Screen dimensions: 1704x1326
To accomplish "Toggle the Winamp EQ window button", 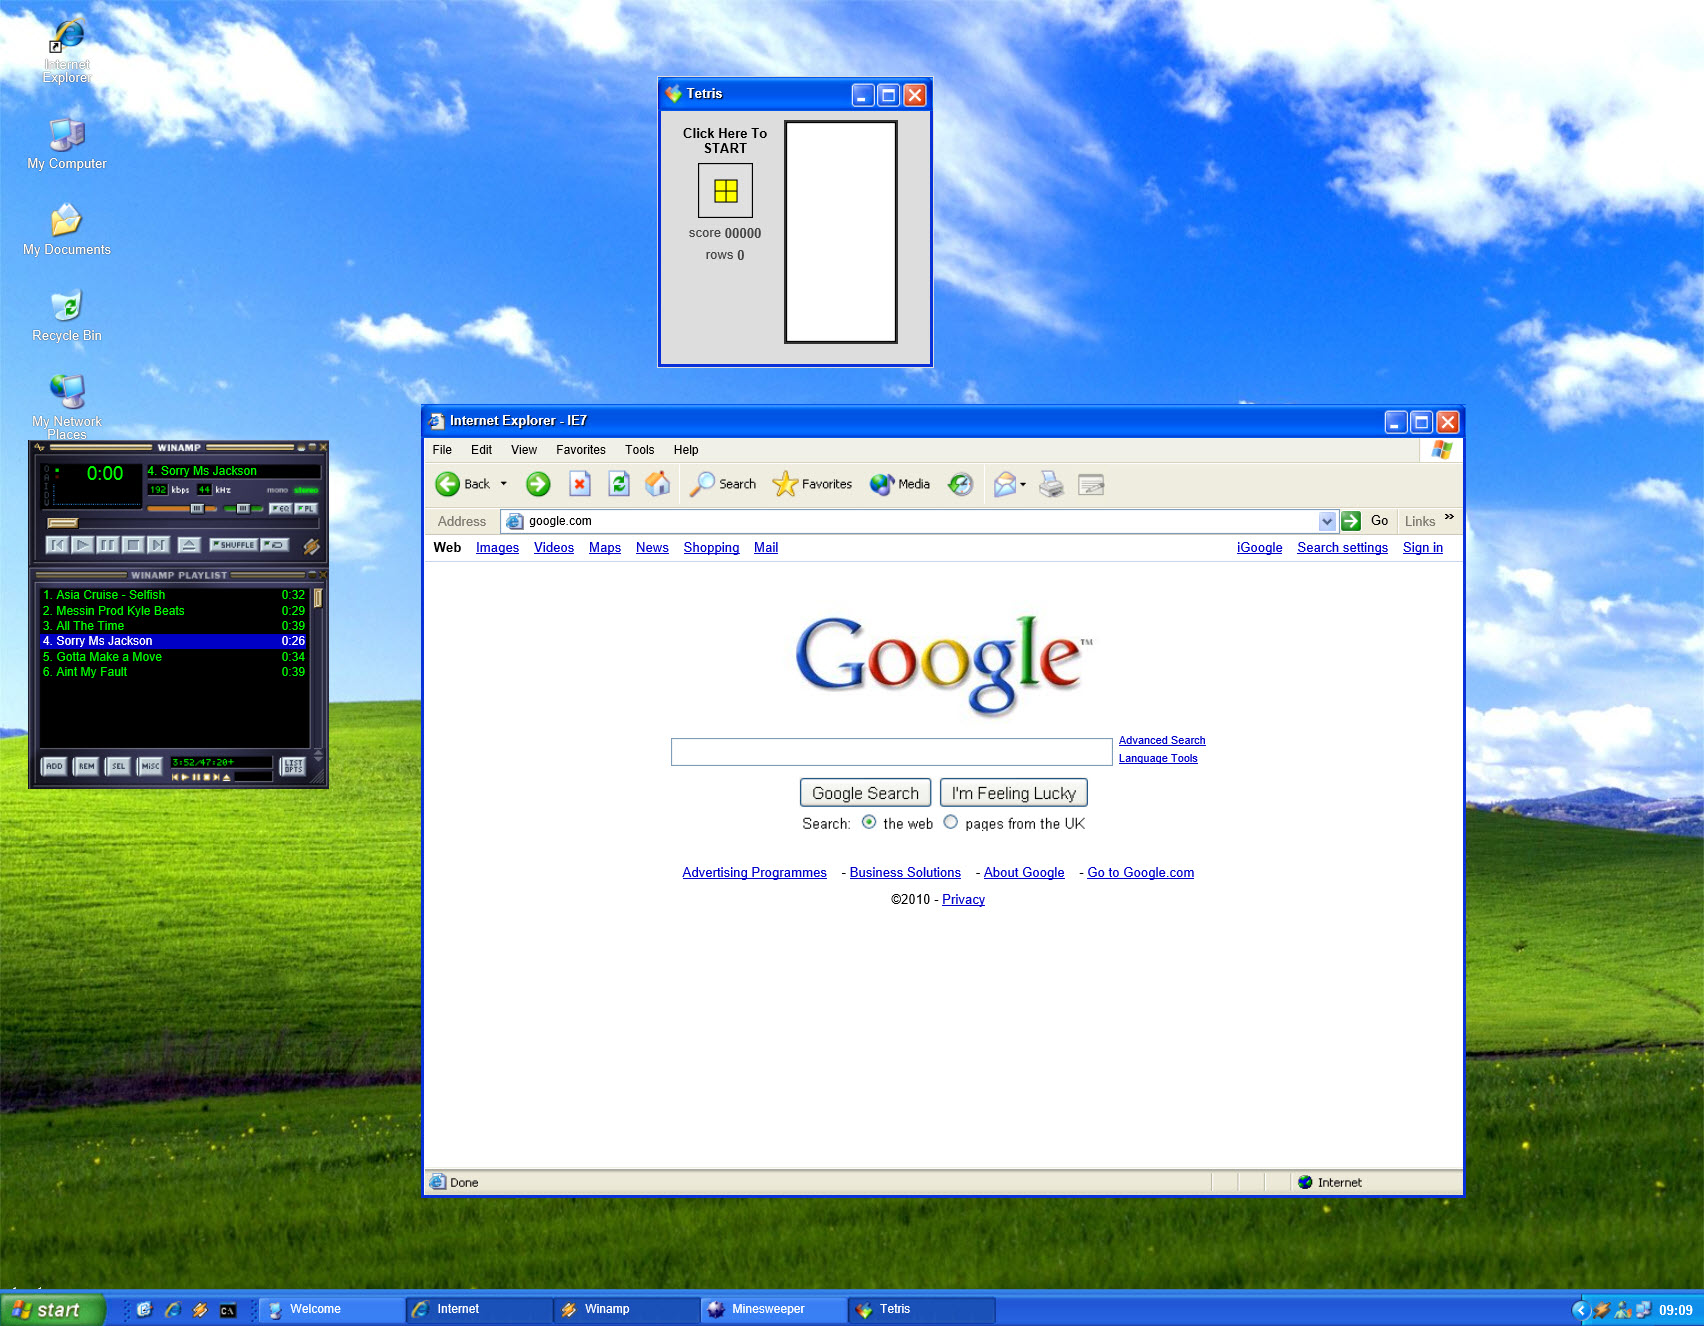I will point(281,509).
